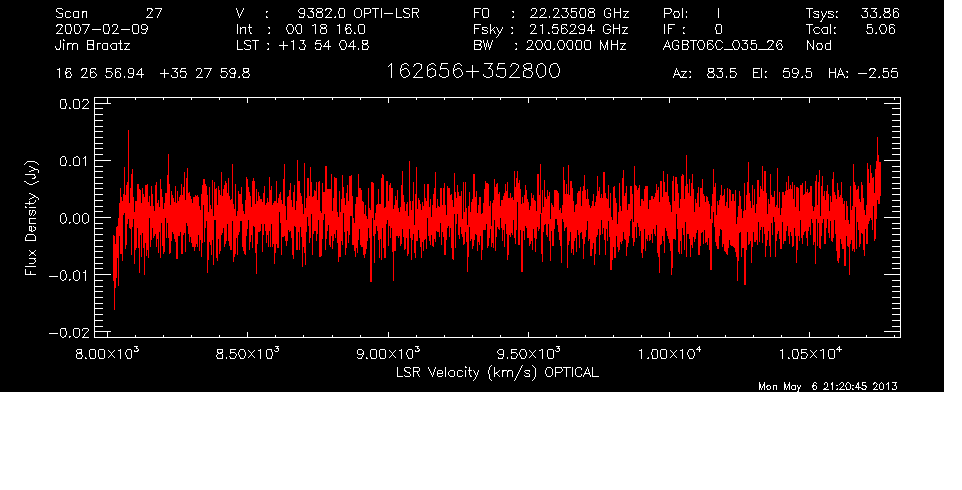The width and height of the screenshot is (962, 490).
Task: Select Pol value I
Action: (718, 13)
